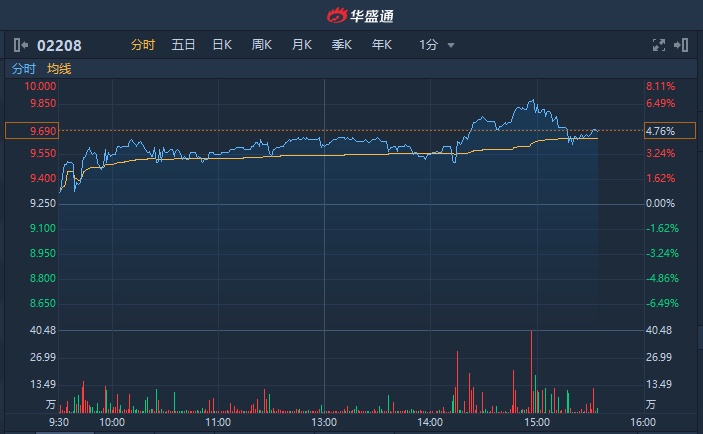
Task: Open the 周K weekly chart tab
Action: 262,44
